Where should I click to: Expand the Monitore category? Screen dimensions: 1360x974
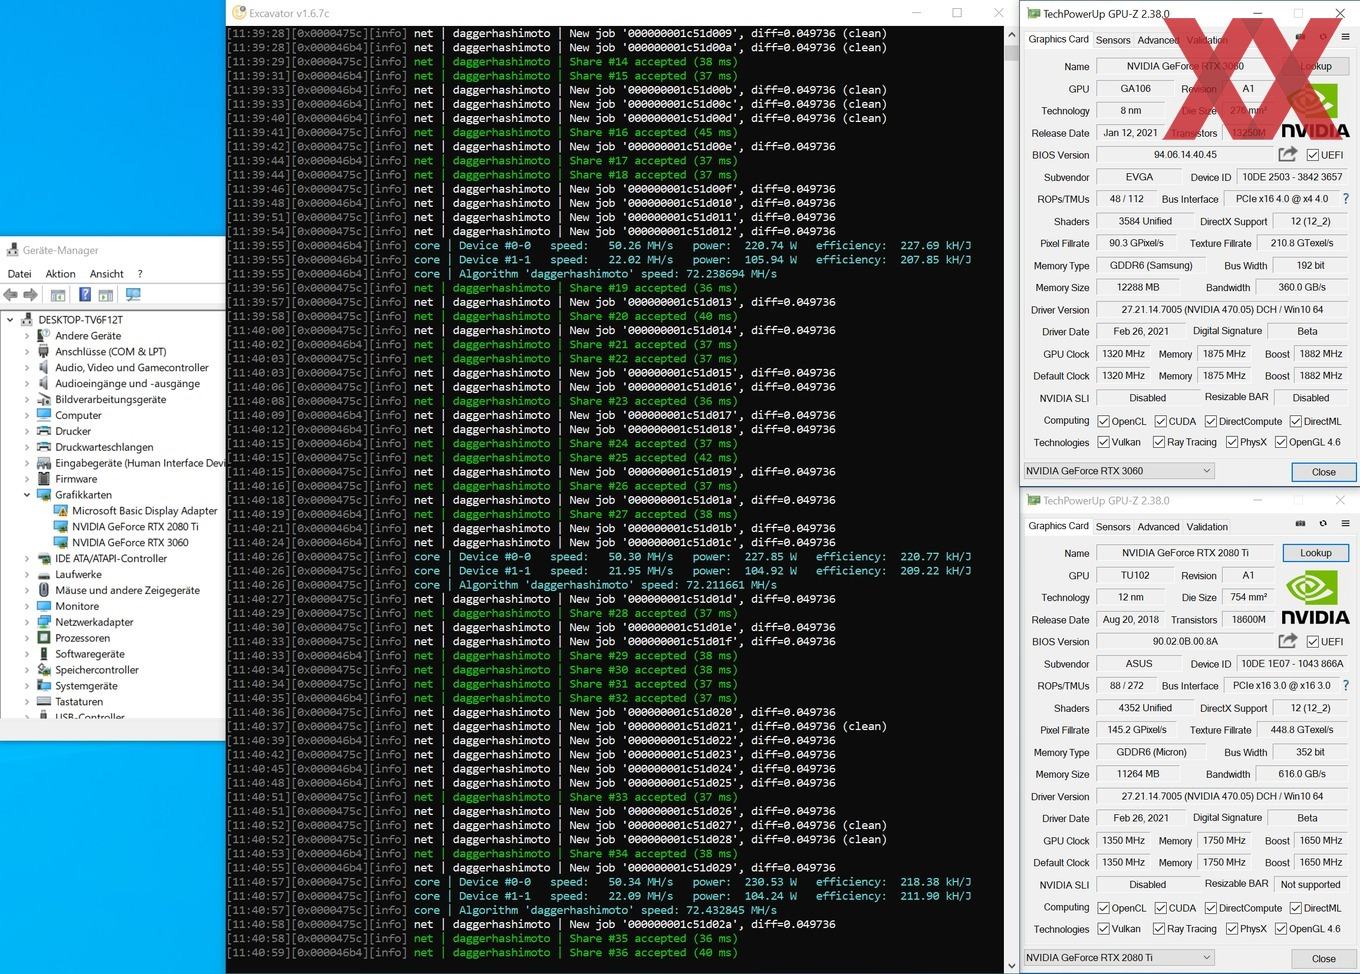[27, 606]
